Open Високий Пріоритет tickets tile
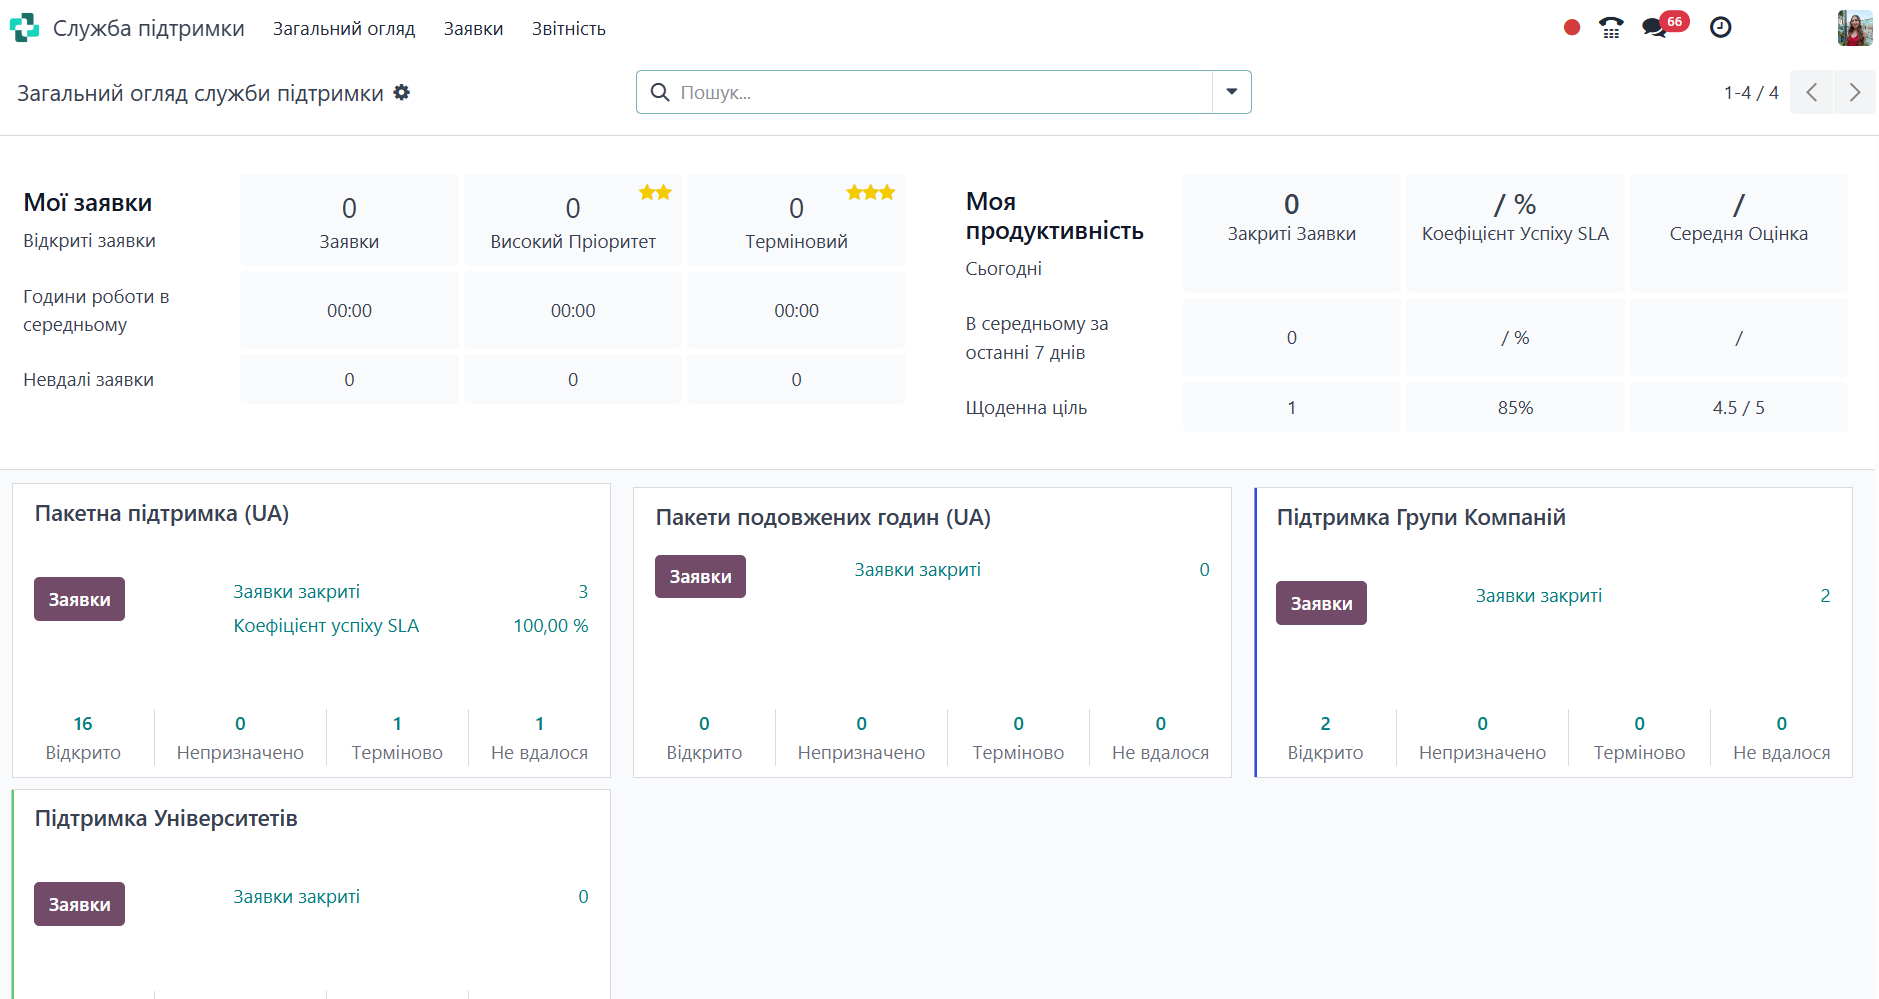 coord(573,221)
